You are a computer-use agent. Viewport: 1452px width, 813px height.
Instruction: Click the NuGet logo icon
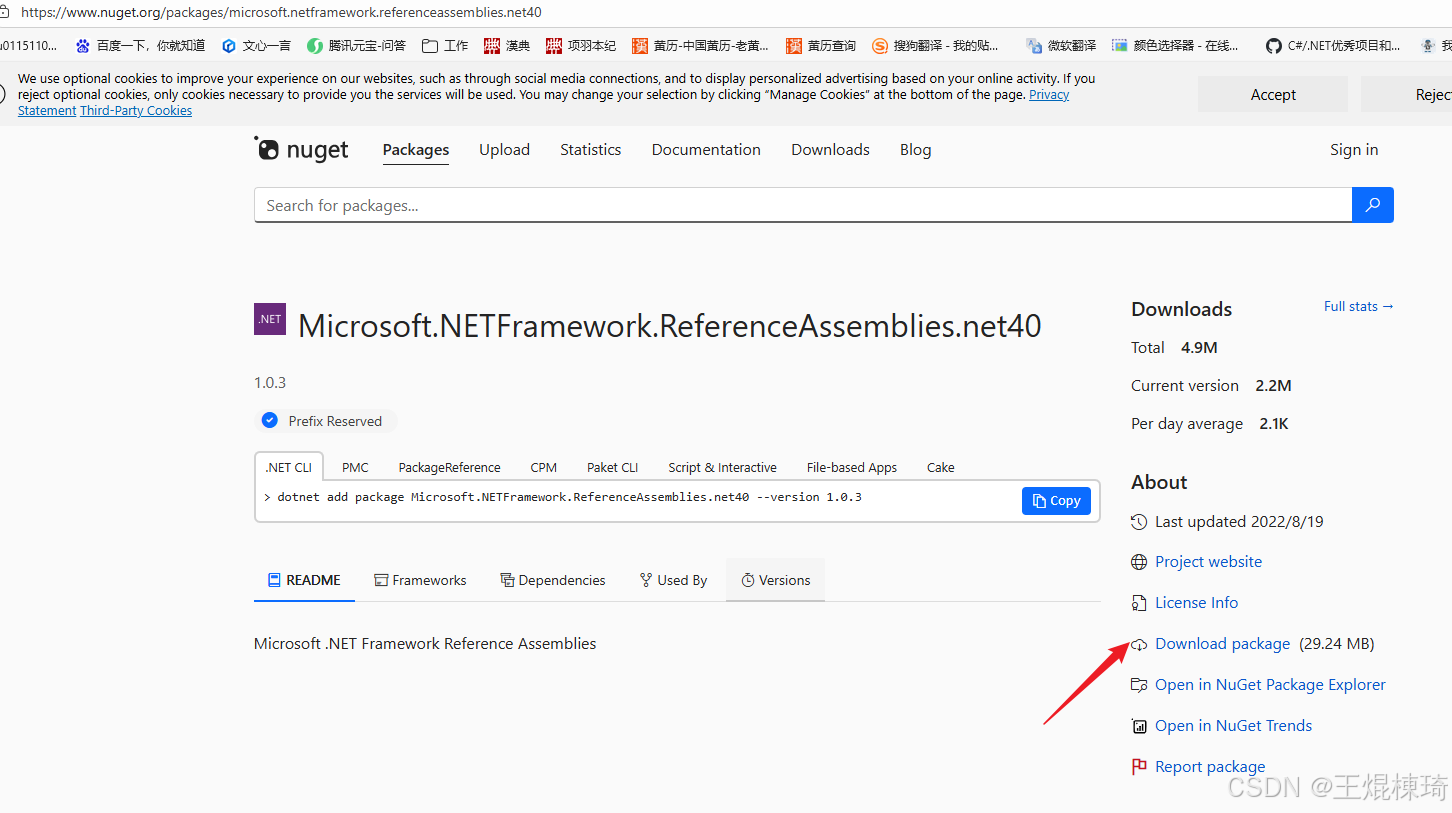tap(267, 149)
